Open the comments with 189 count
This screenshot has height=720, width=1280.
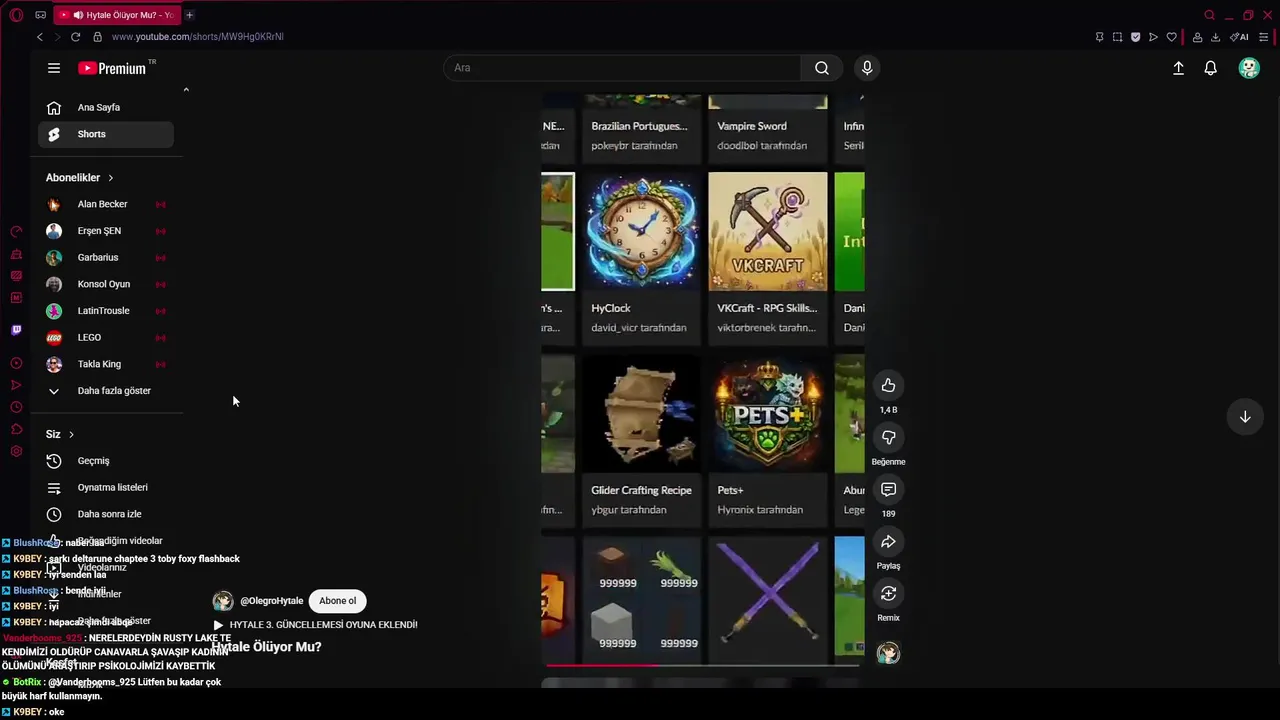tap(888, 490)
